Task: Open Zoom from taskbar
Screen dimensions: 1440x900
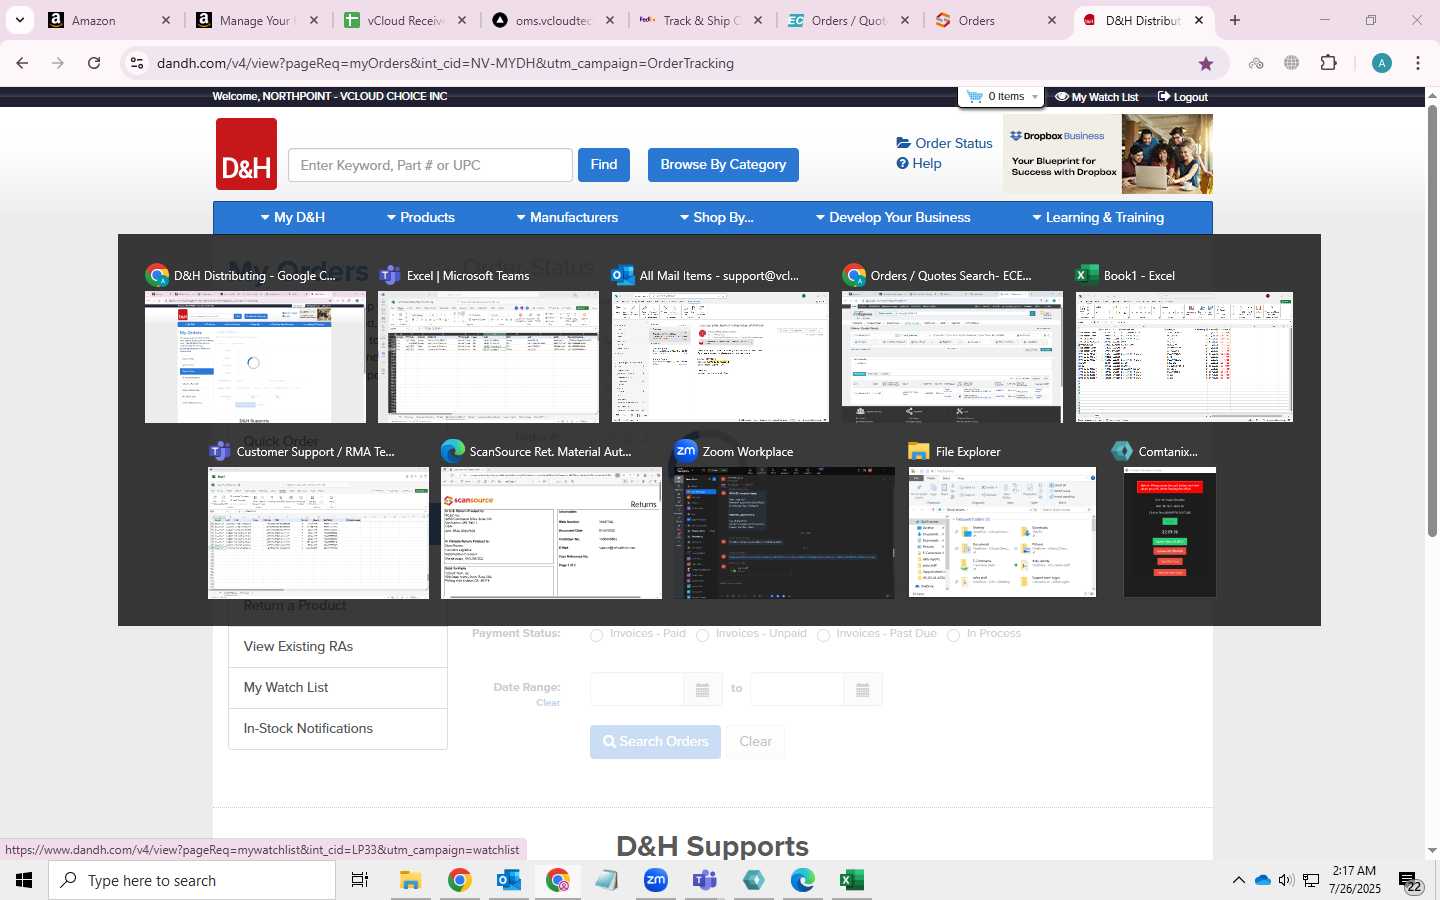Action: [656, 880]
